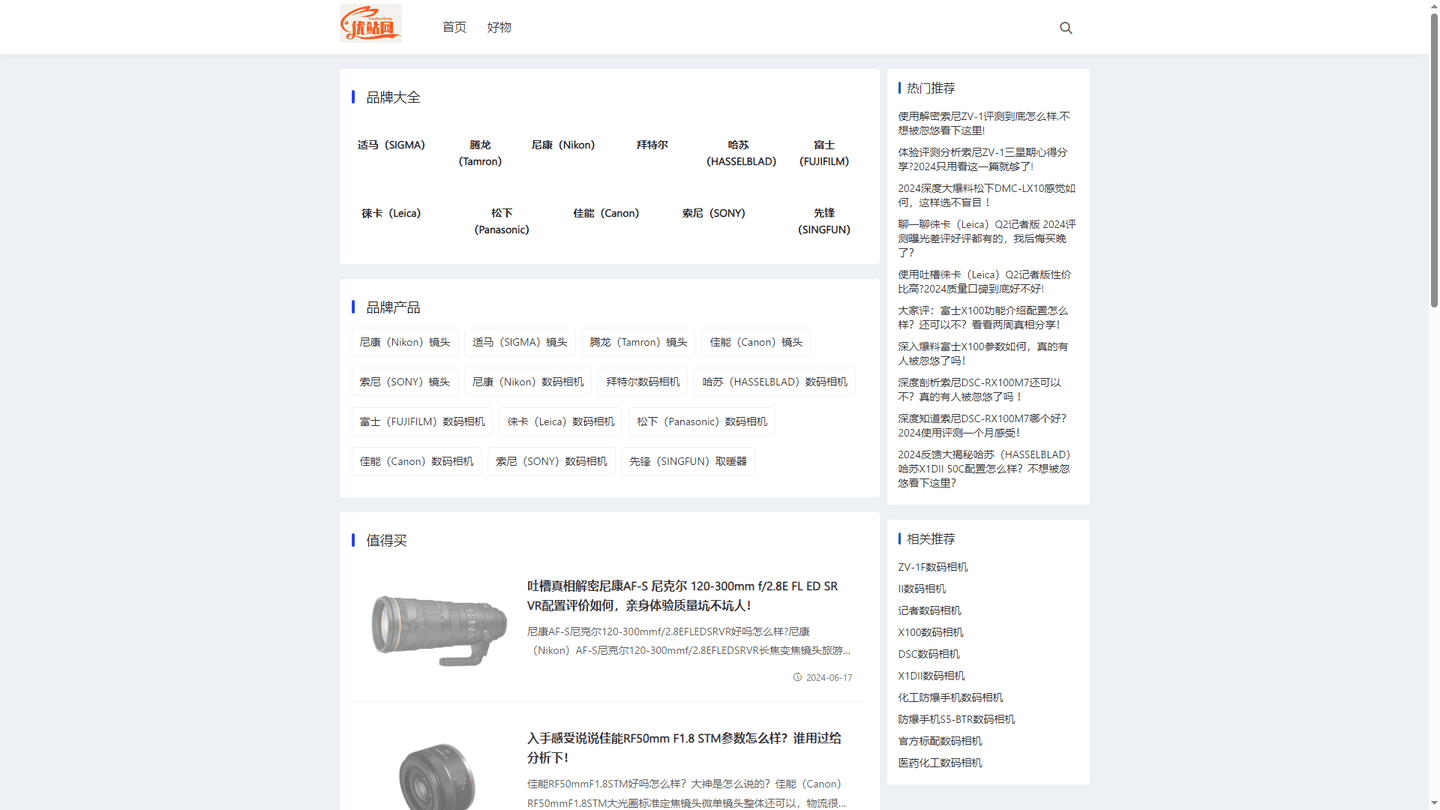Open the 好物 nav item
The image size is (1440, 810).
[x=499, y=27]
